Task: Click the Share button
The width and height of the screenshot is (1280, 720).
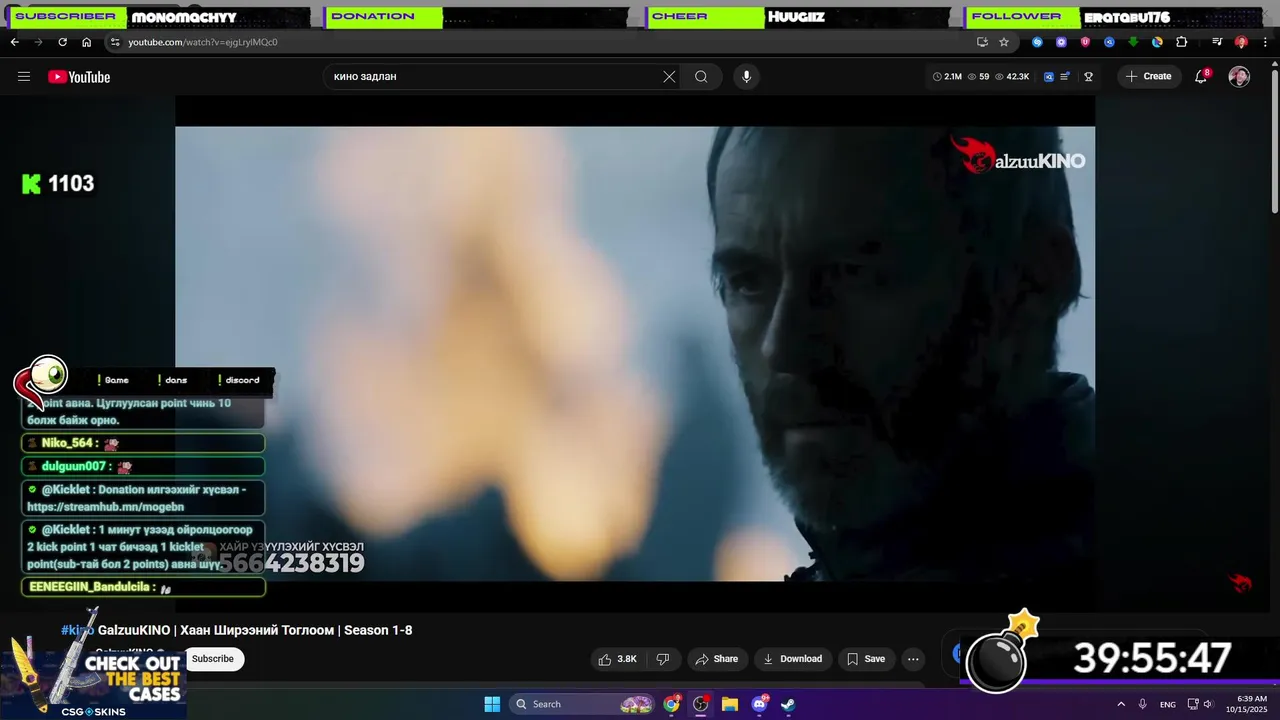Action: coord(716,659)
